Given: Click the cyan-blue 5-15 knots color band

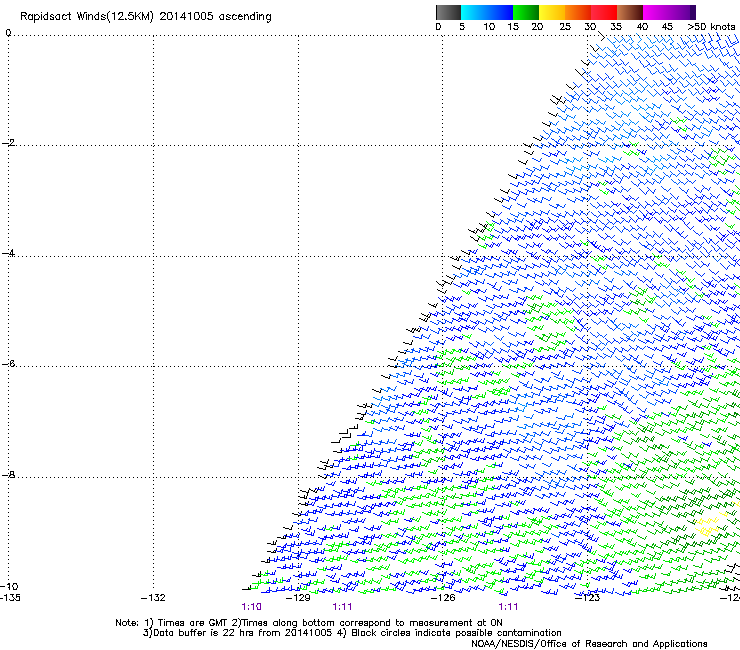Looking at the screenshot, I should click(x=487, y=12).
